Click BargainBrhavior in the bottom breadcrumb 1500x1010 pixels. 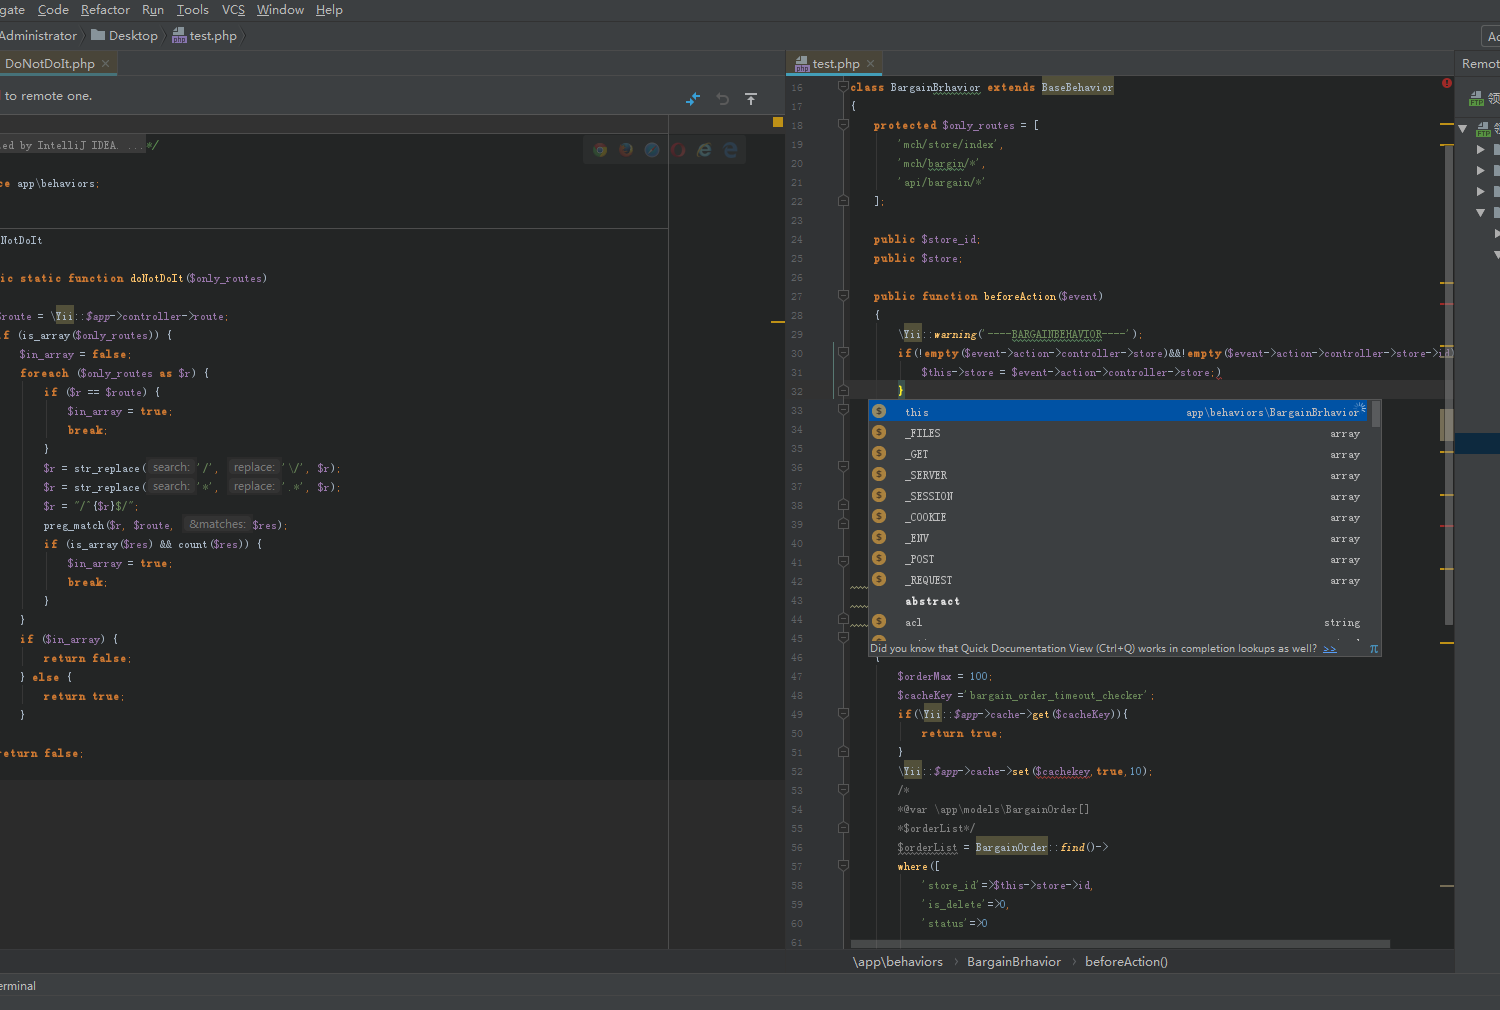pyautogui.click(x=1013, y=962)
